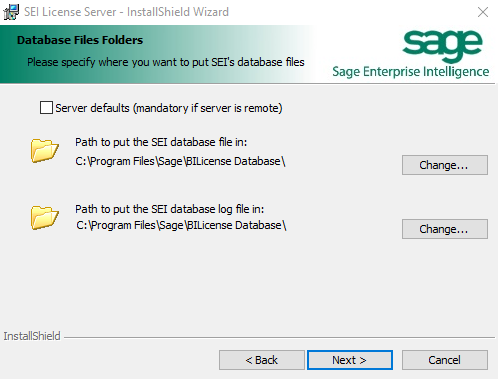Click the 'Database Files Folders' heading

[80, 40]
